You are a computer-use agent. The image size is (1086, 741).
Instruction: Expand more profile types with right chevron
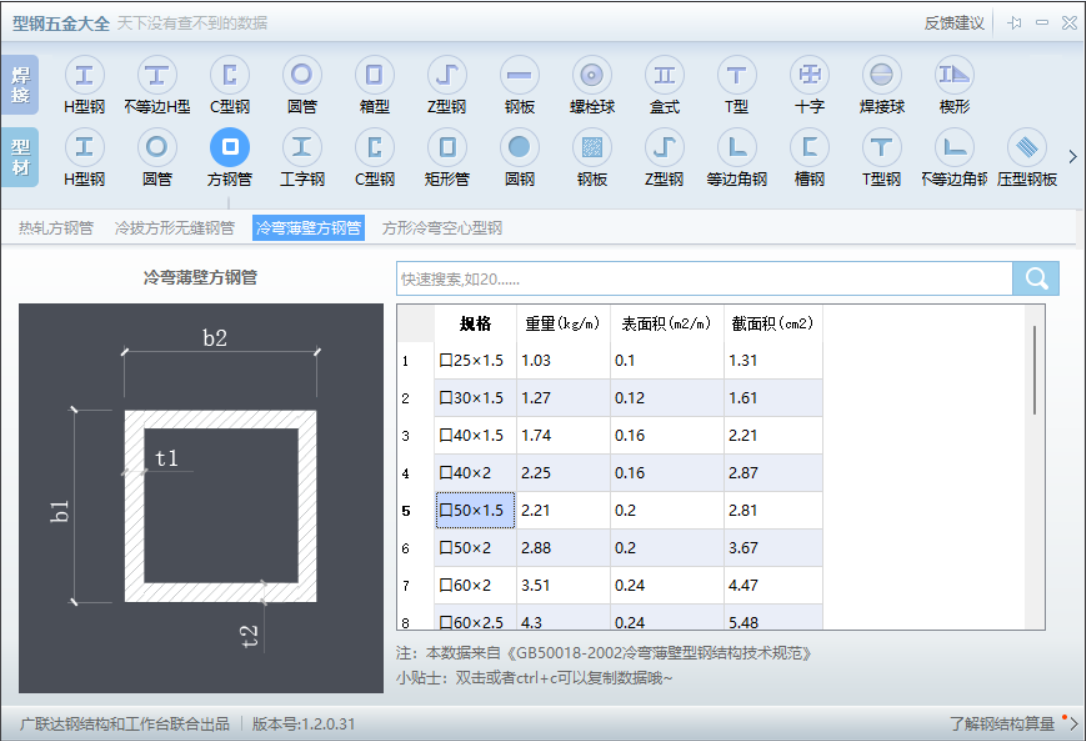click(1073, 157)
